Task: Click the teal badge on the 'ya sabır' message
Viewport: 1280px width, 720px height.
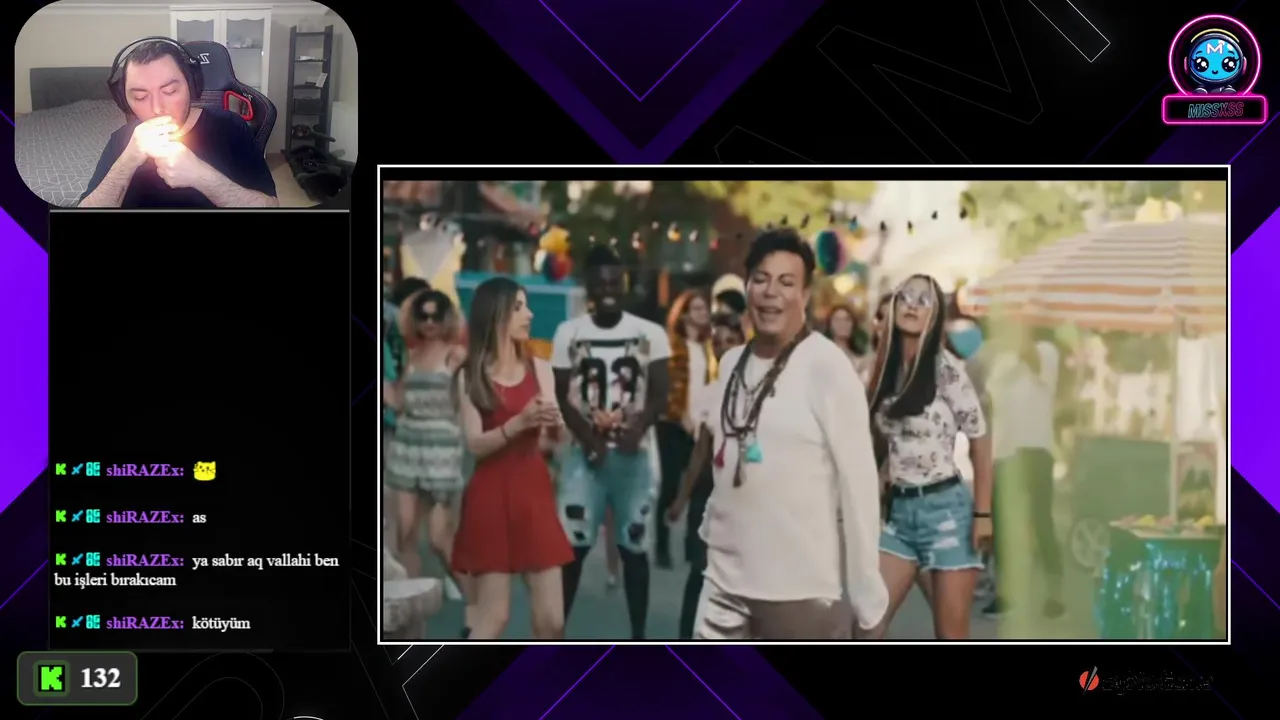Action: click(x=93, y=559)
